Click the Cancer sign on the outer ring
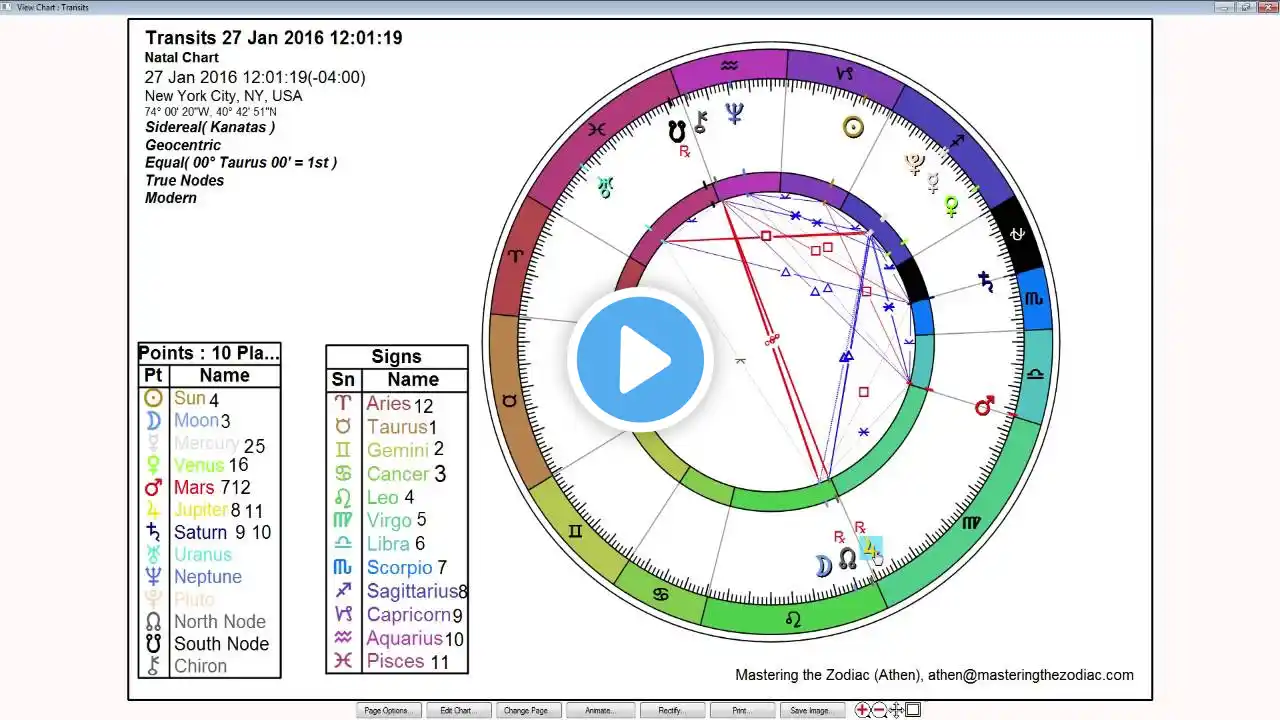Screen dimensions: 1280x720 pos(660,595)
